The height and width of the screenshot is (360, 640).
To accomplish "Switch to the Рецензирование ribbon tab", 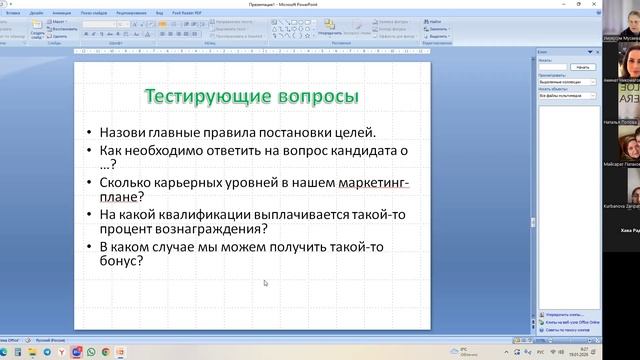I will tap(131, 13).
